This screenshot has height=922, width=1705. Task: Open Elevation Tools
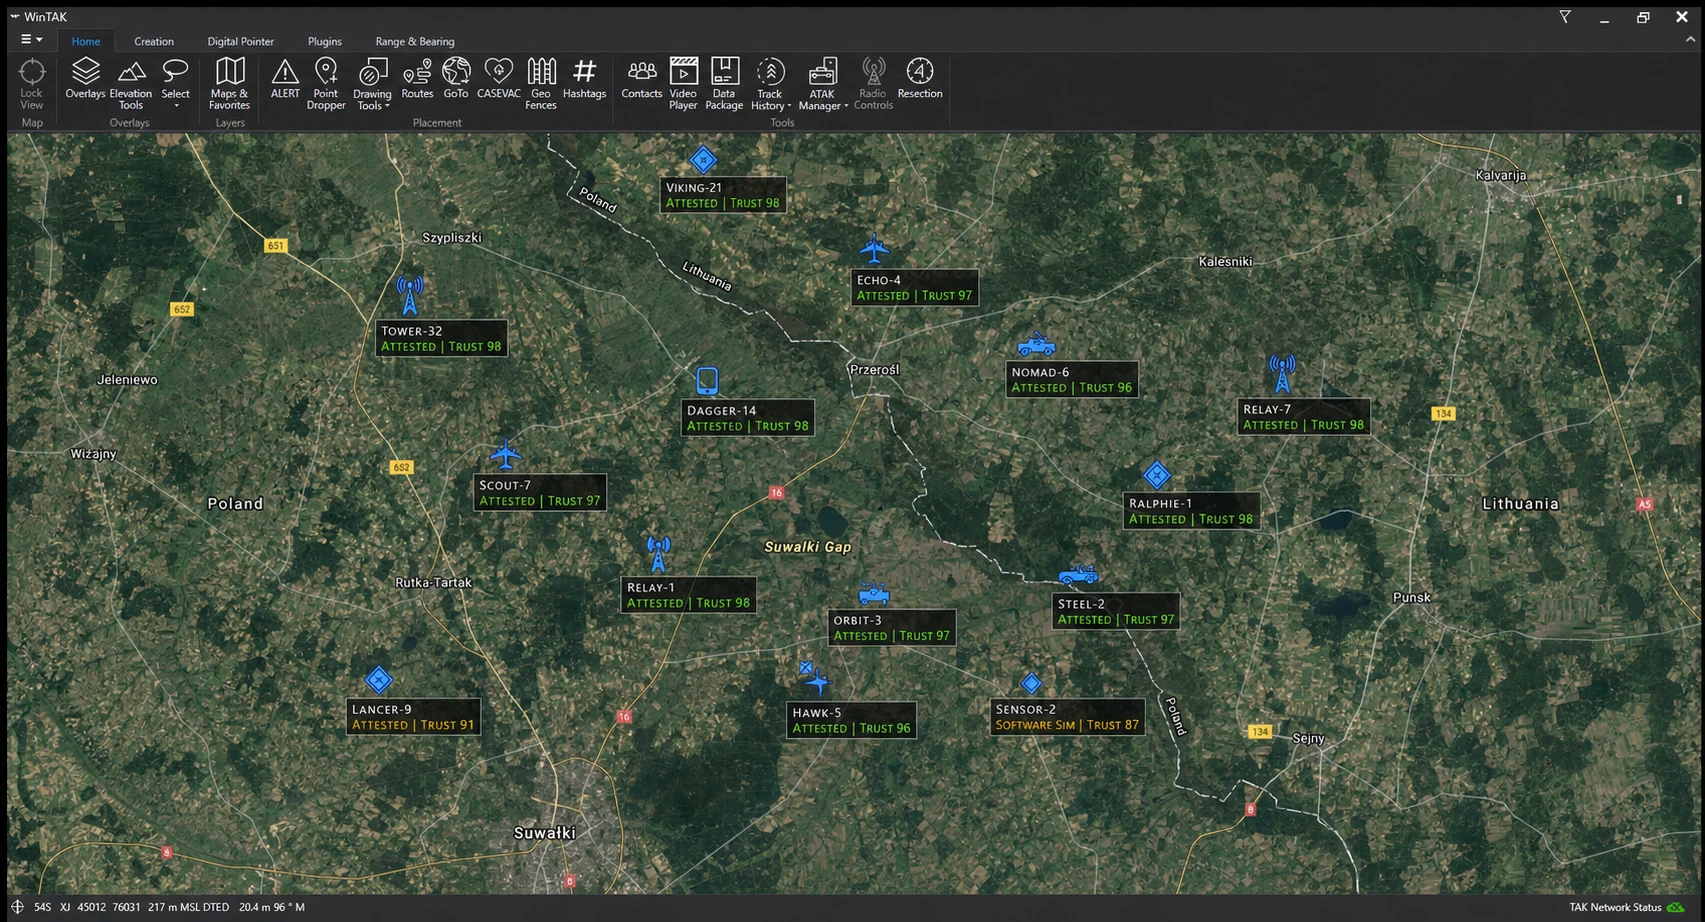(131, 84)
